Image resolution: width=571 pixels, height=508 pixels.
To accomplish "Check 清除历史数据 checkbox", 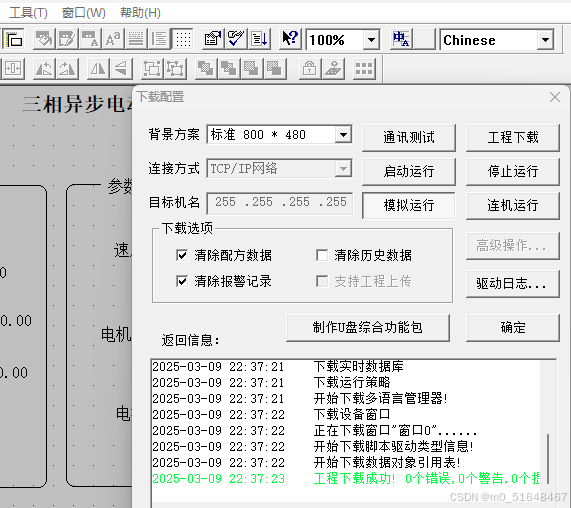I will pos(322,255).
